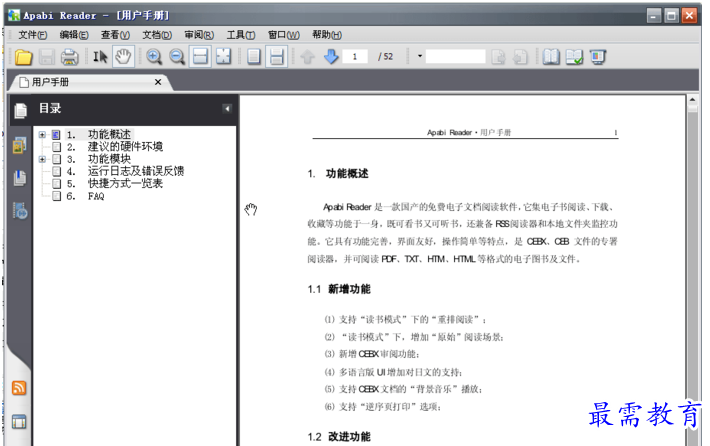Select the 用户手册 document tab
Viewport: 710px width, 446px height.
pos(91,82)
